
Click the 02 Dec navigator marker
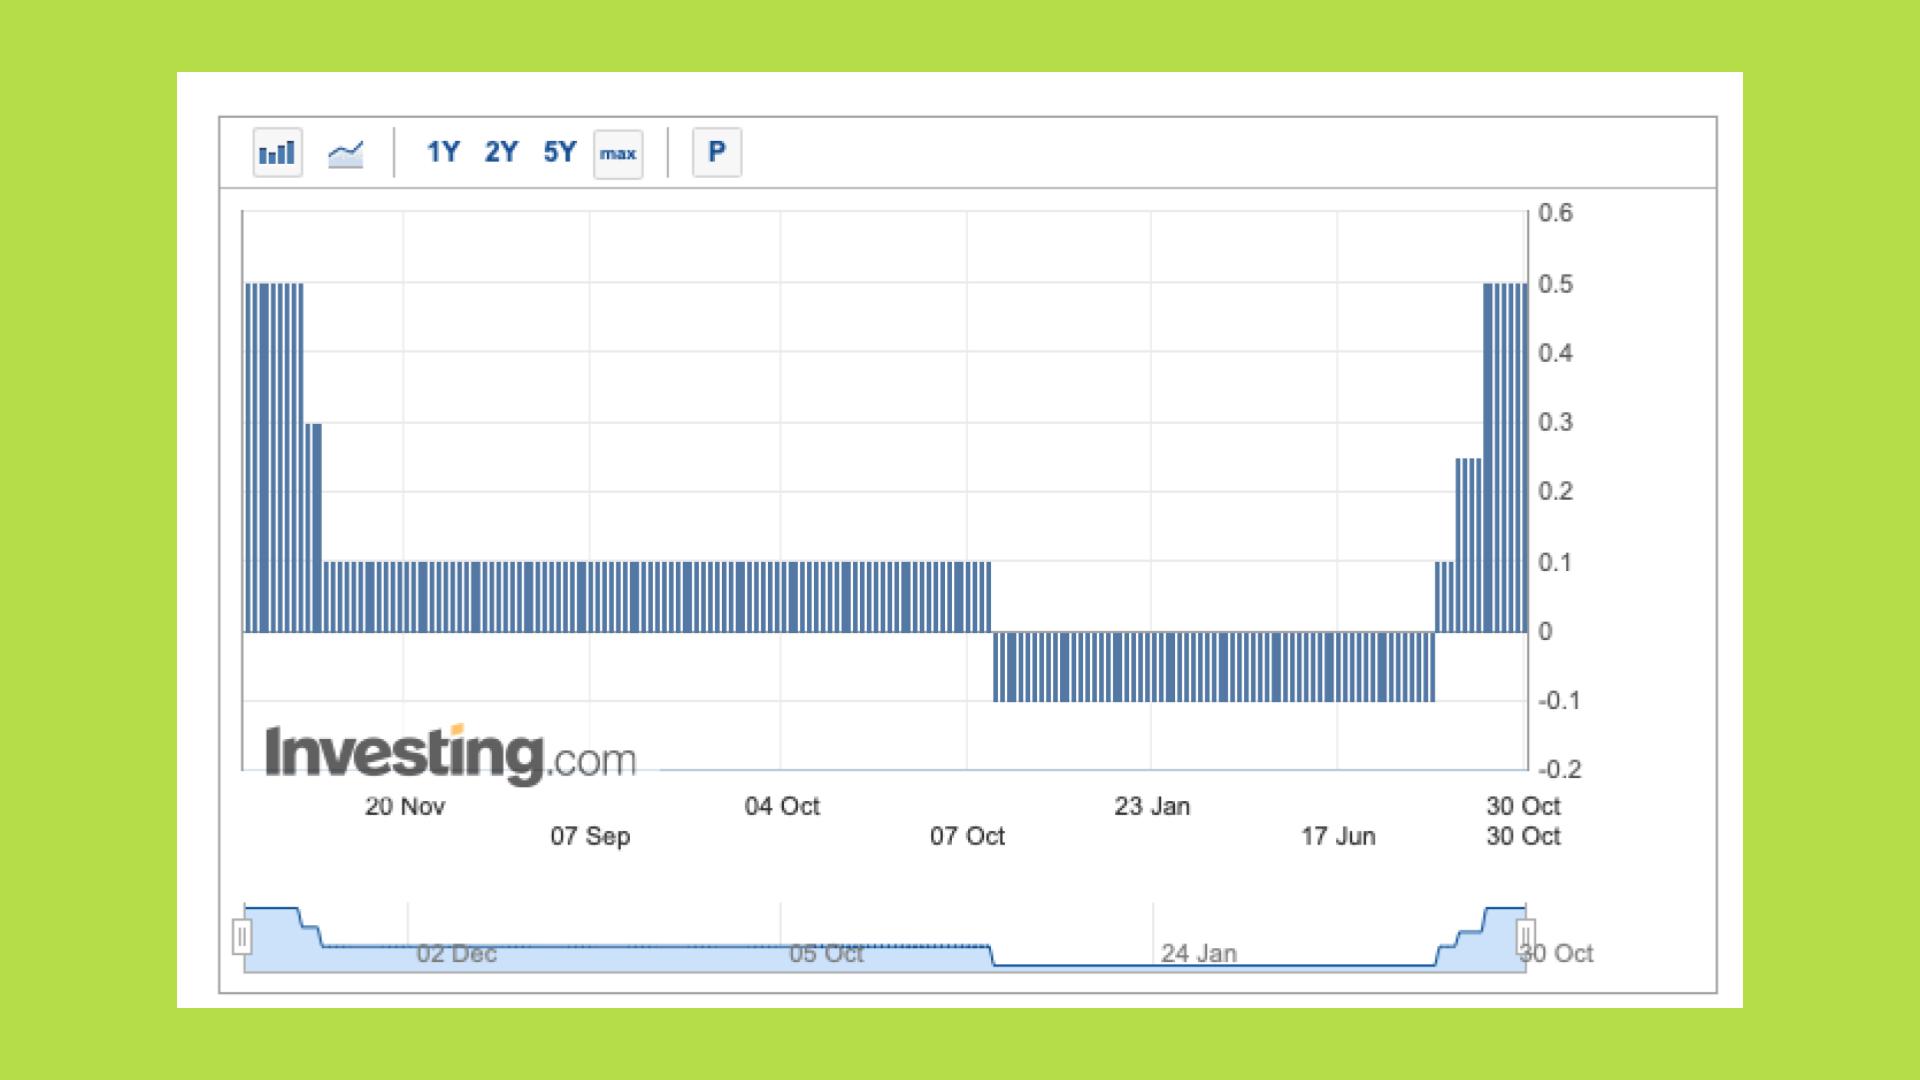(456, 953)
